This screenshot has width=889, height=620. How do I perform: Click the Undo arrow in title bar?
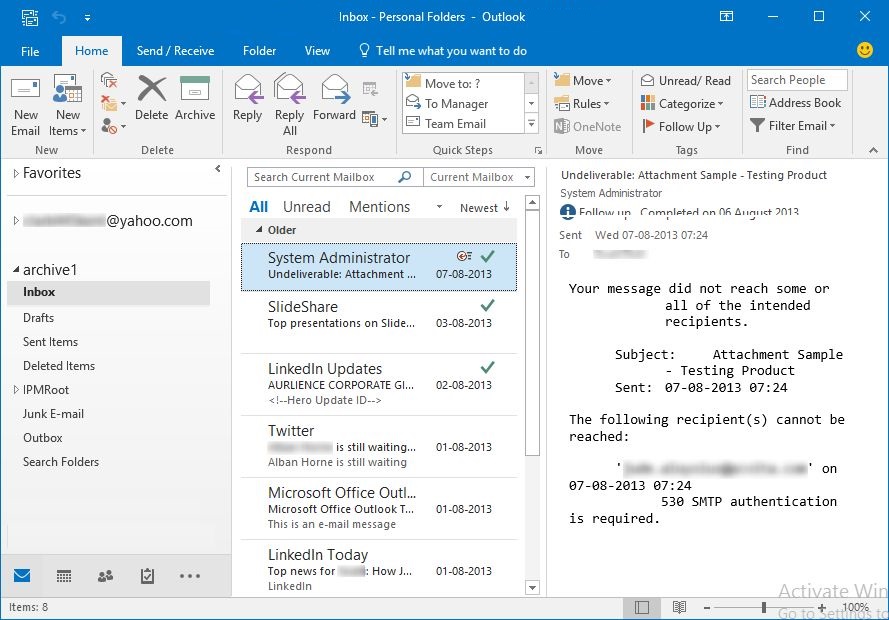pos(59,17)
